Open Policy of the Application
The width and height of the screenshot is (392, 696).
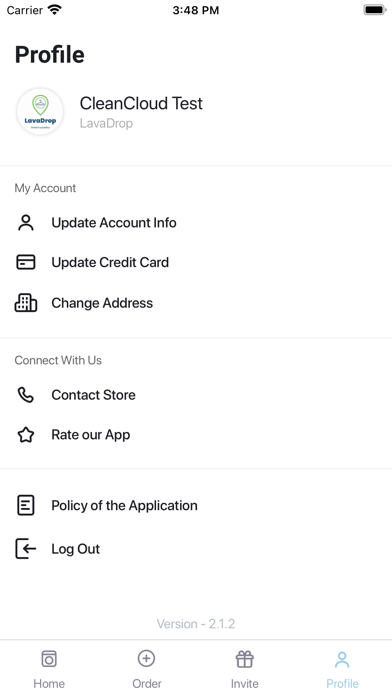tap(196, 505)
